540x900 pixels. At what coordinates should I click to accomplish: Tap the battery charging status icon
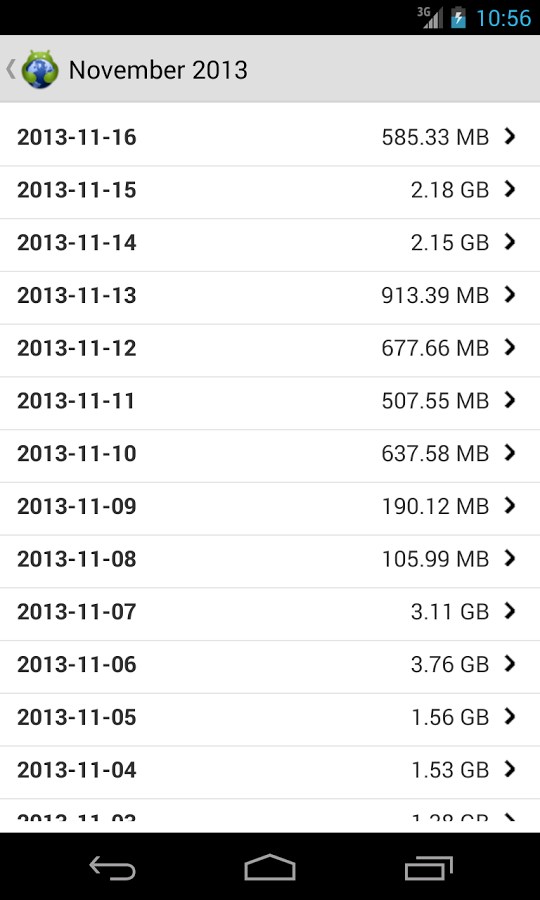coord(459,18)
